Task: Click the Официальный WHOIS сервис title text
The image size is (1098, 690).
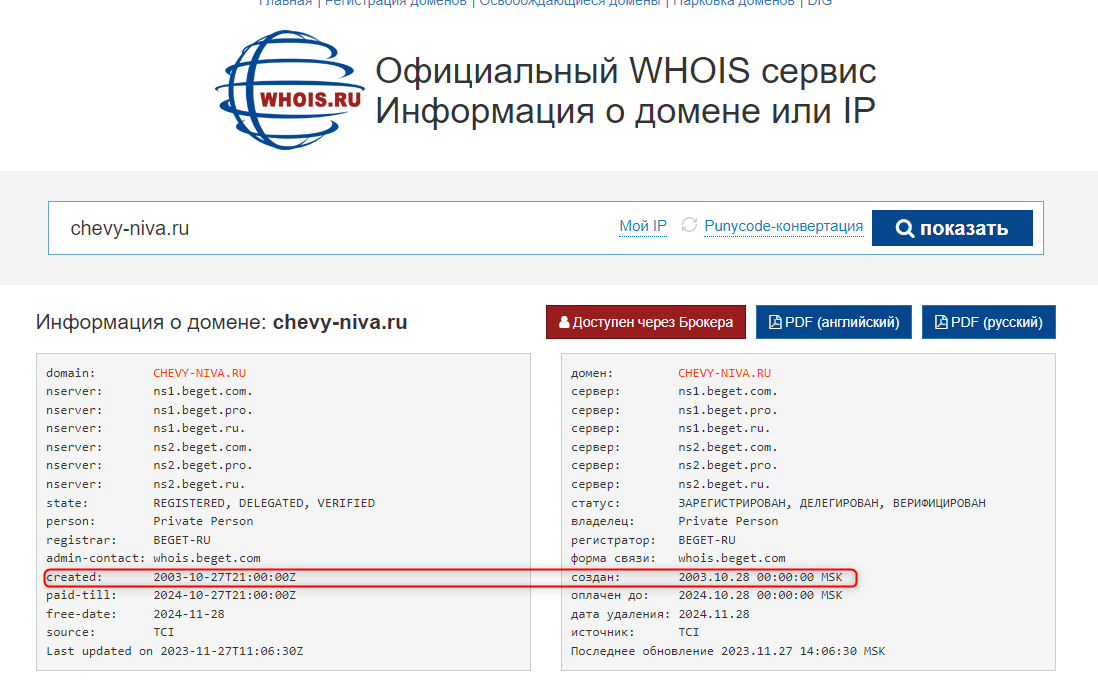Action: [x=625, y=71]
